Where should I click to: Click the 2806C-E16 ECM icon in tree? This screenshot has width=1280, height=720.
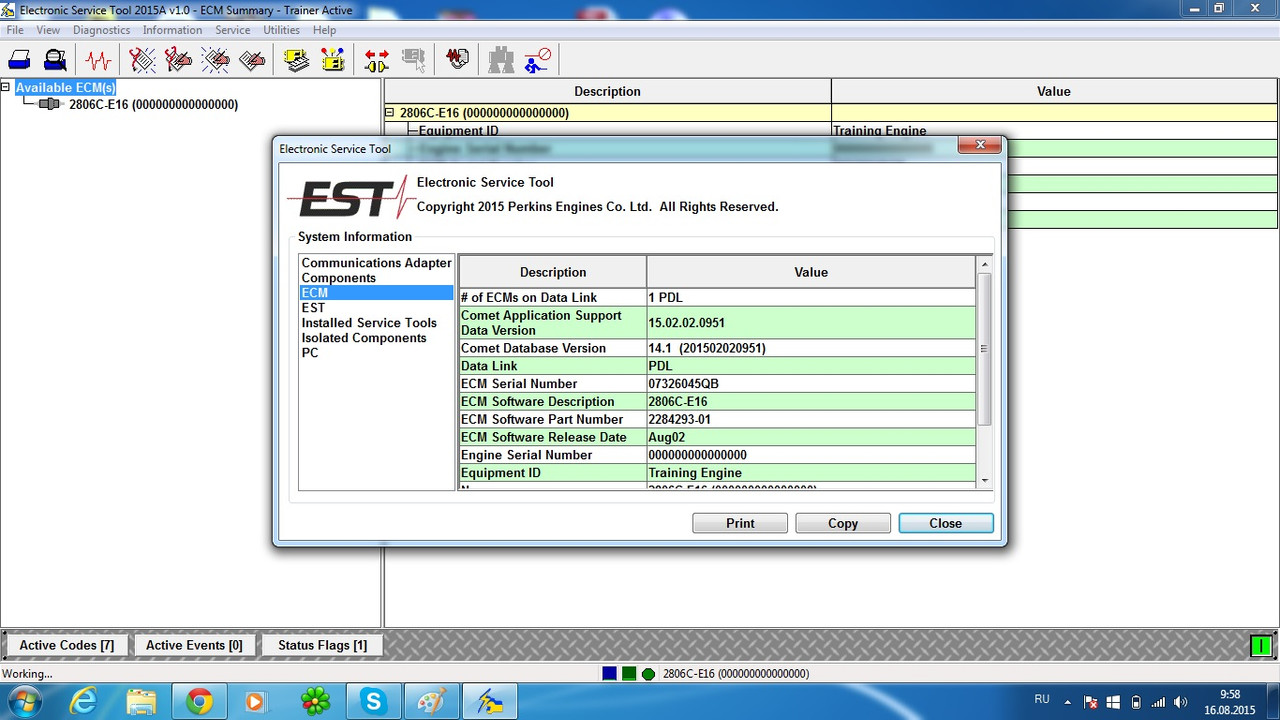point(50,104)
